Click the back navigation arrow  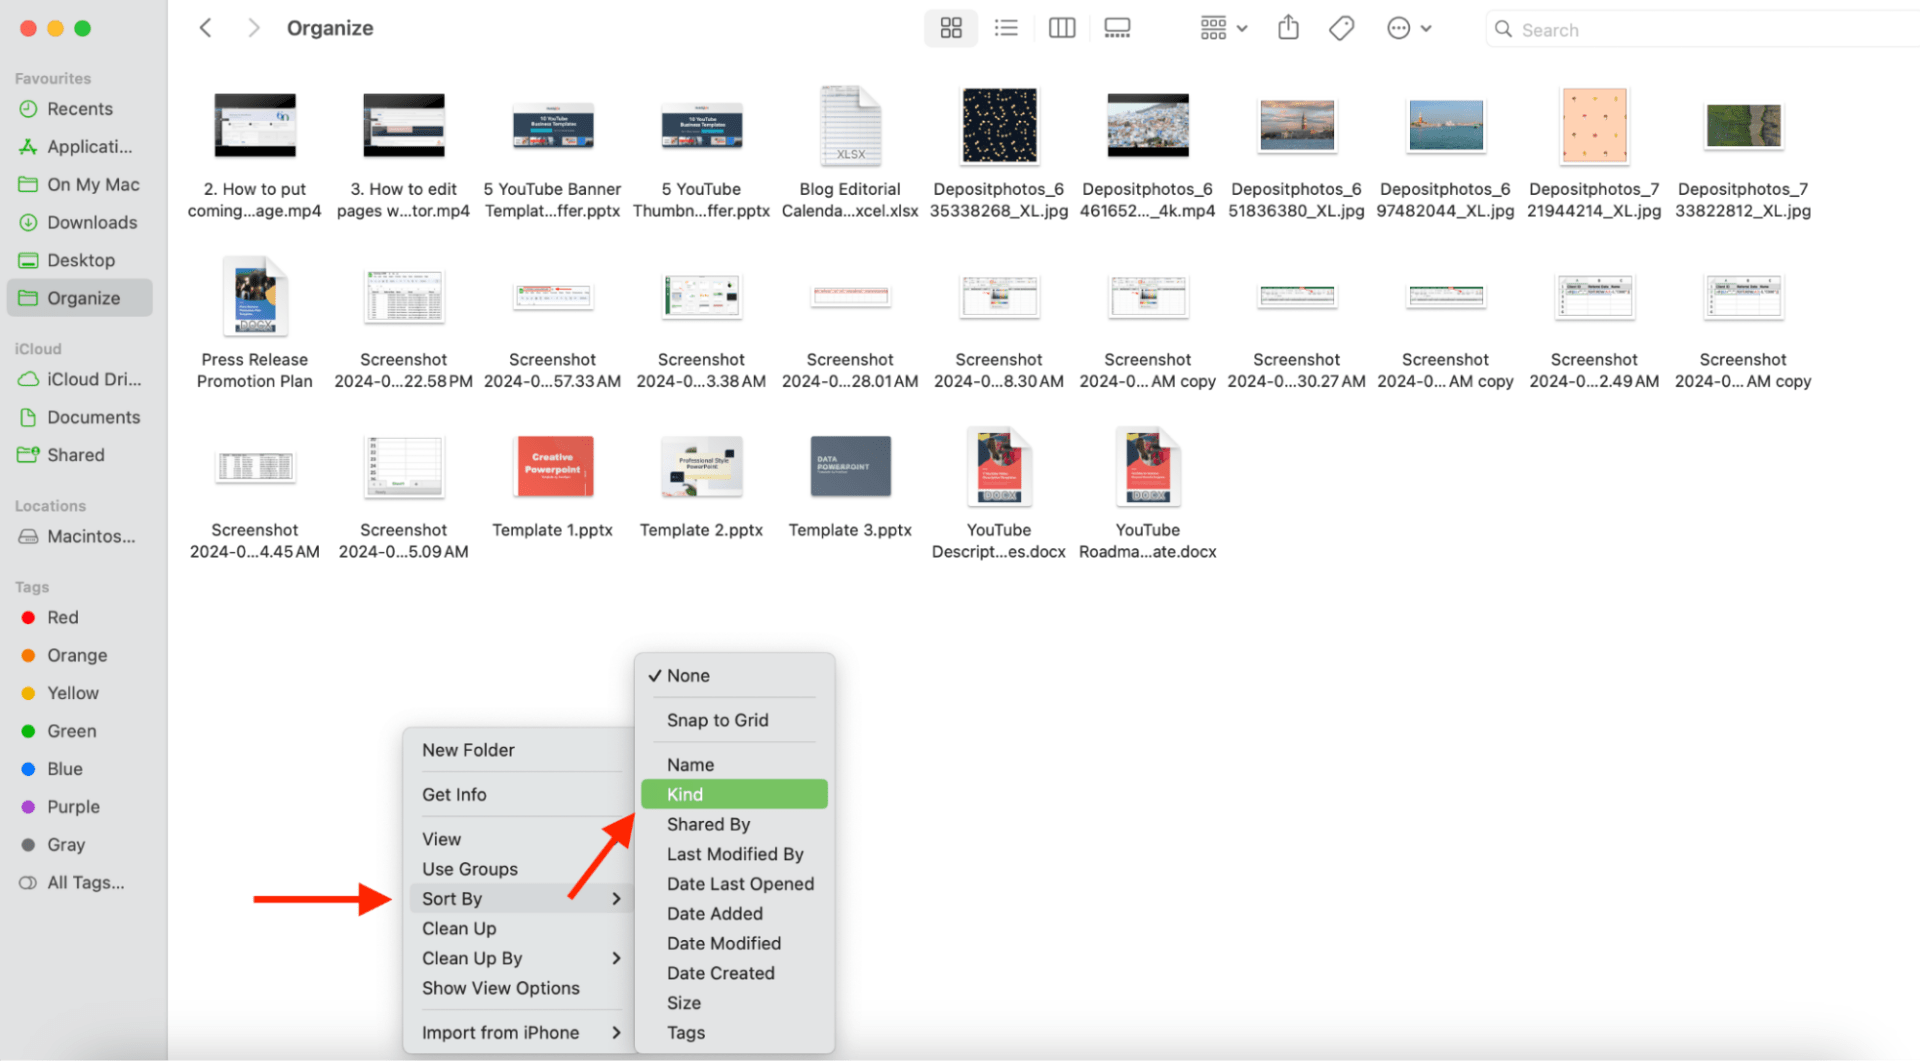tap(205, 27)
